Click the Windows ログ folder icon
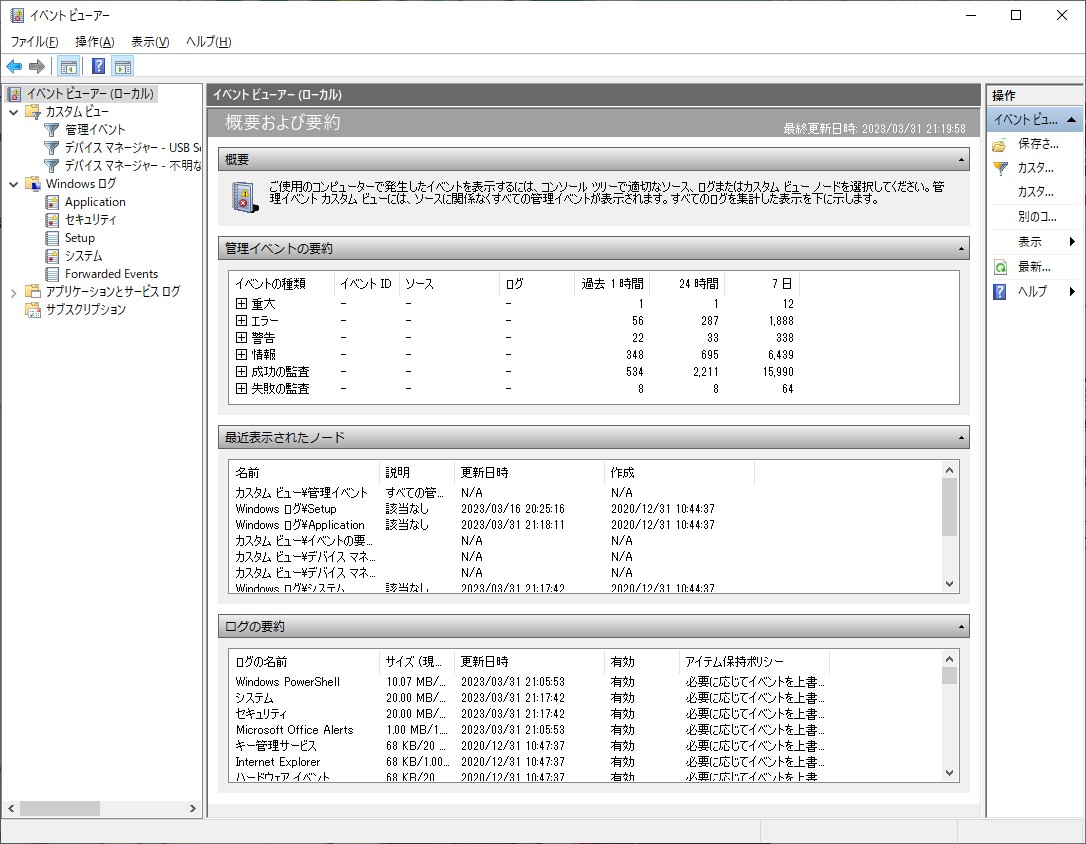1086x844 pixels. coord(33,183)
